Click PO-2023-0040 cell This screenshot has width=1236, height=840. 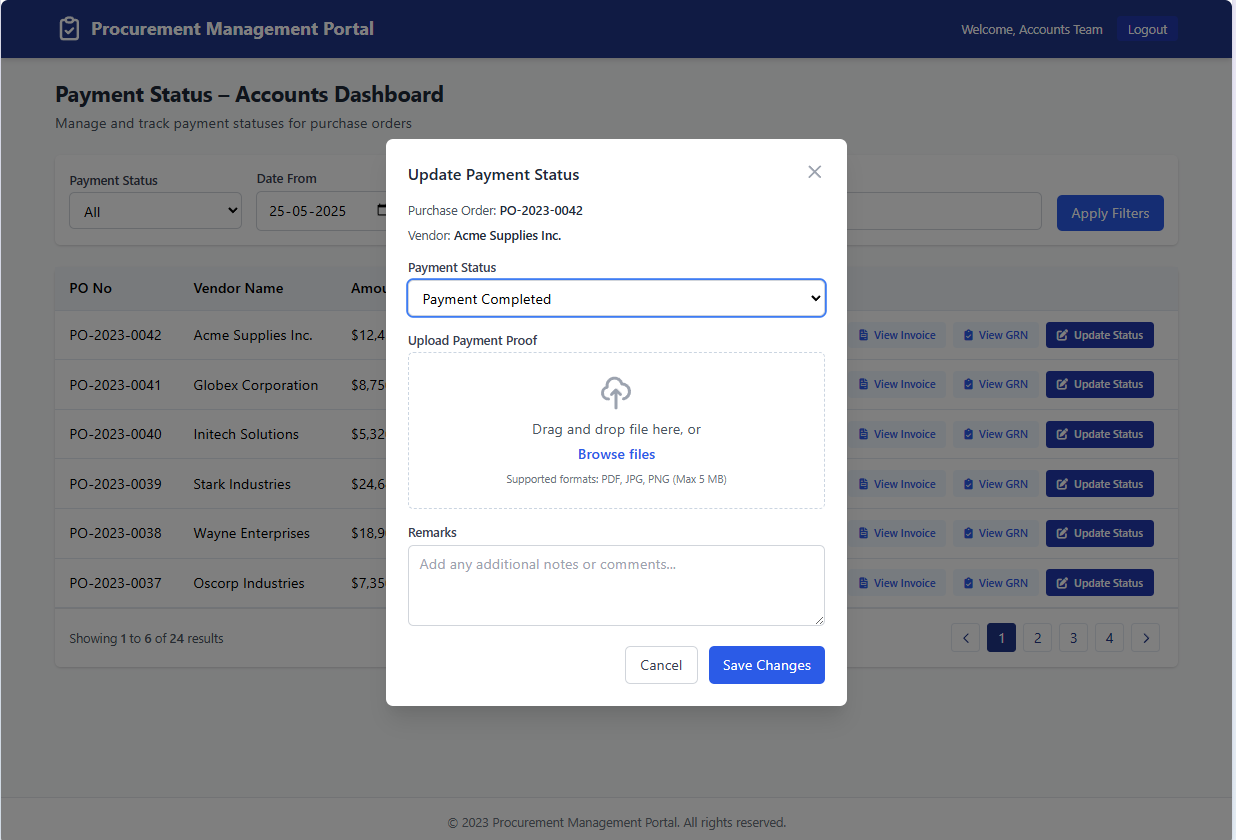(115, 434)
